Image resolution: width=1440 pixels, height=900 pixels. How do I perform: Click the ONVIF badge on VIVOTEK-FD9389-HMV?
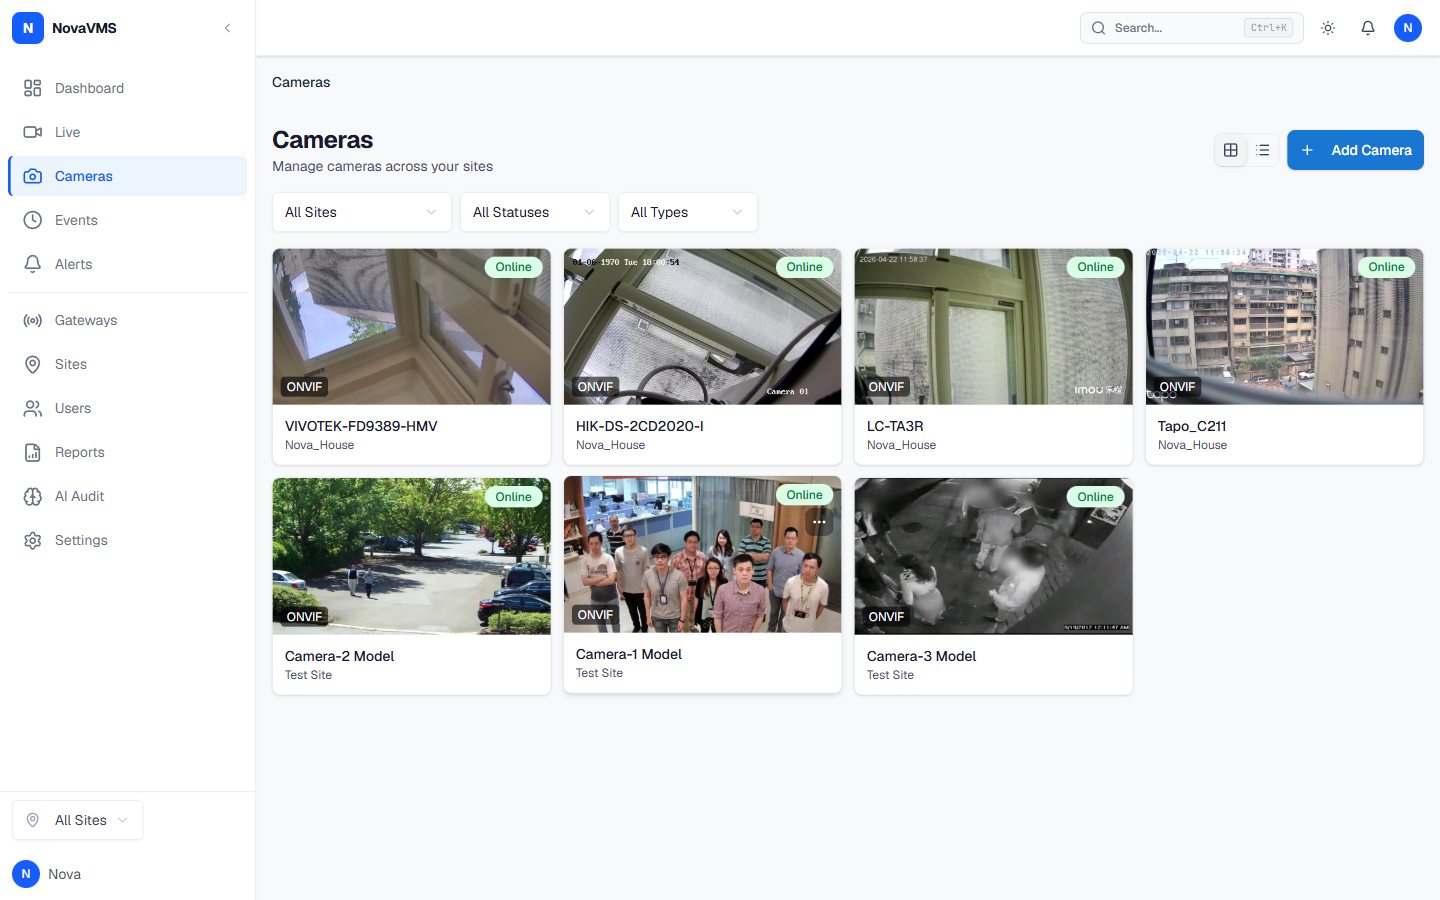305,387
